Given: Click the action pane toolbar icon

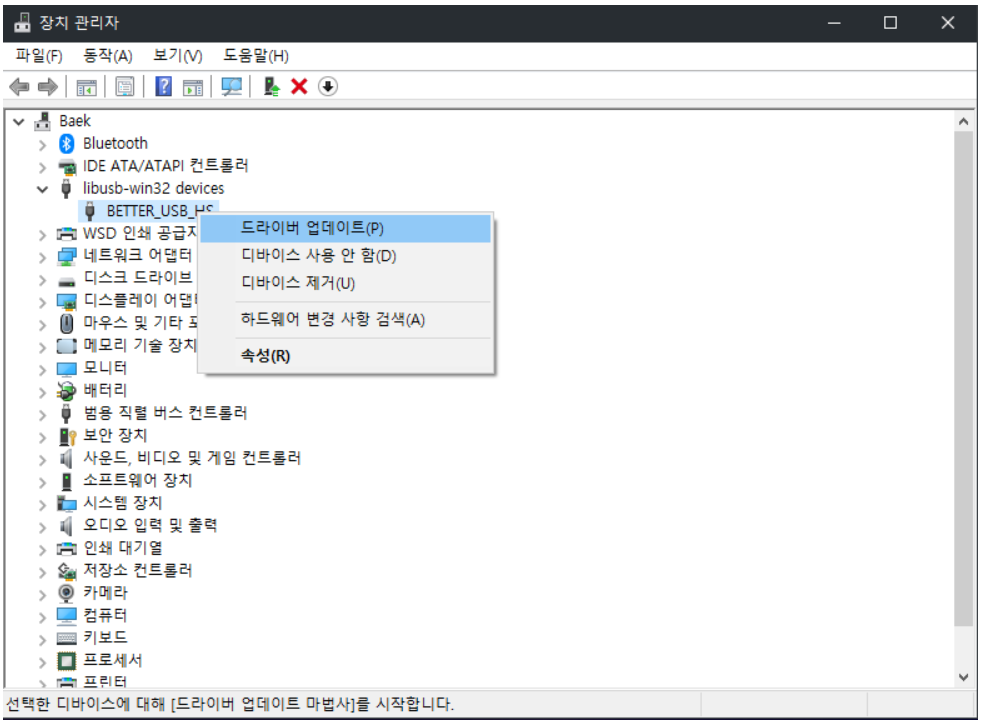Looking at the screenshot, I should 192,87.
